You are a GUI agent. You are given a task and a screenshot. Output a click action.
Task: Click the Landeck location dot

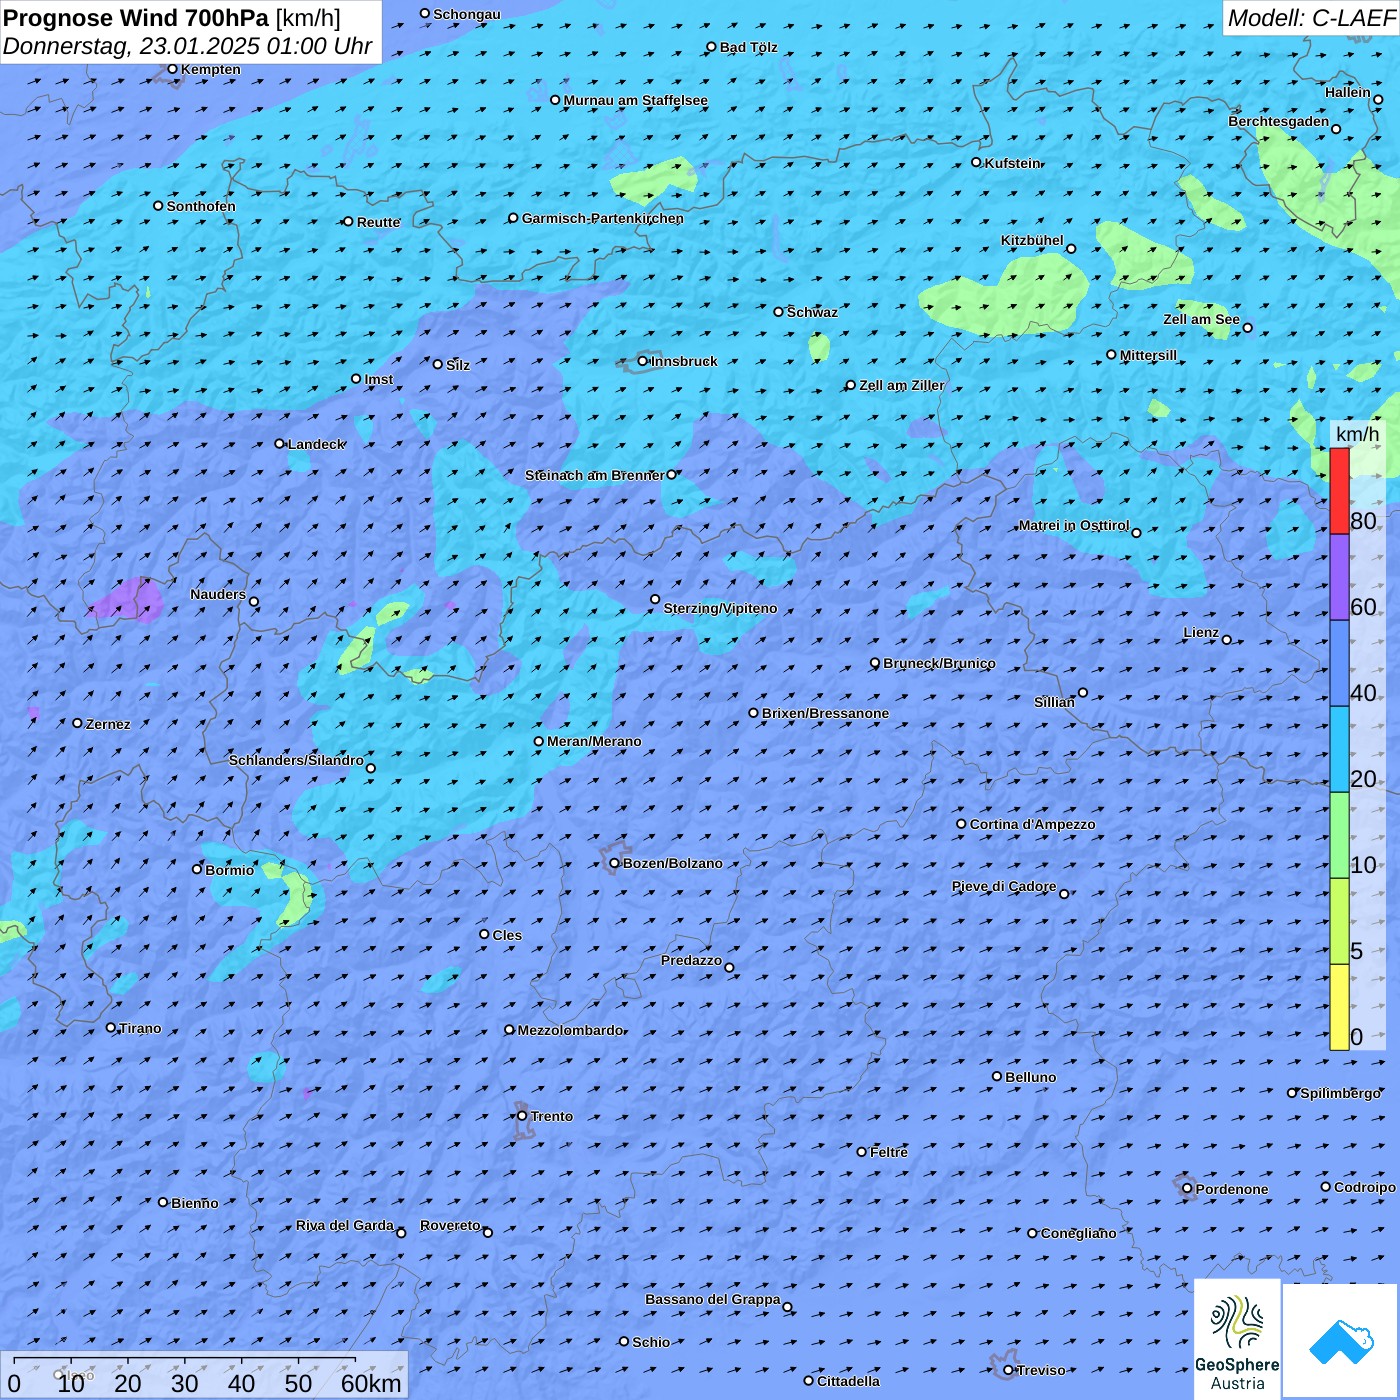pos(280,443)
